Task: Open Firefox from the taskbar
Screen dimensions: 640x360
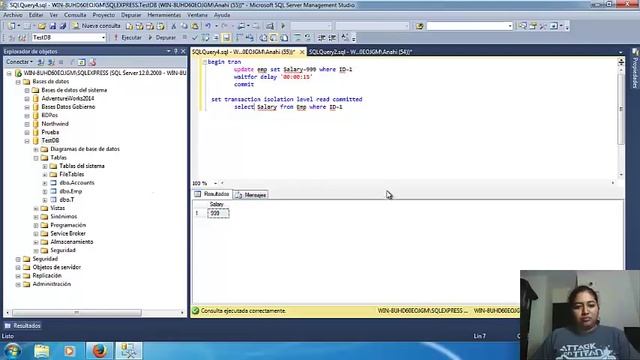Action: click(x=99, y=351)
